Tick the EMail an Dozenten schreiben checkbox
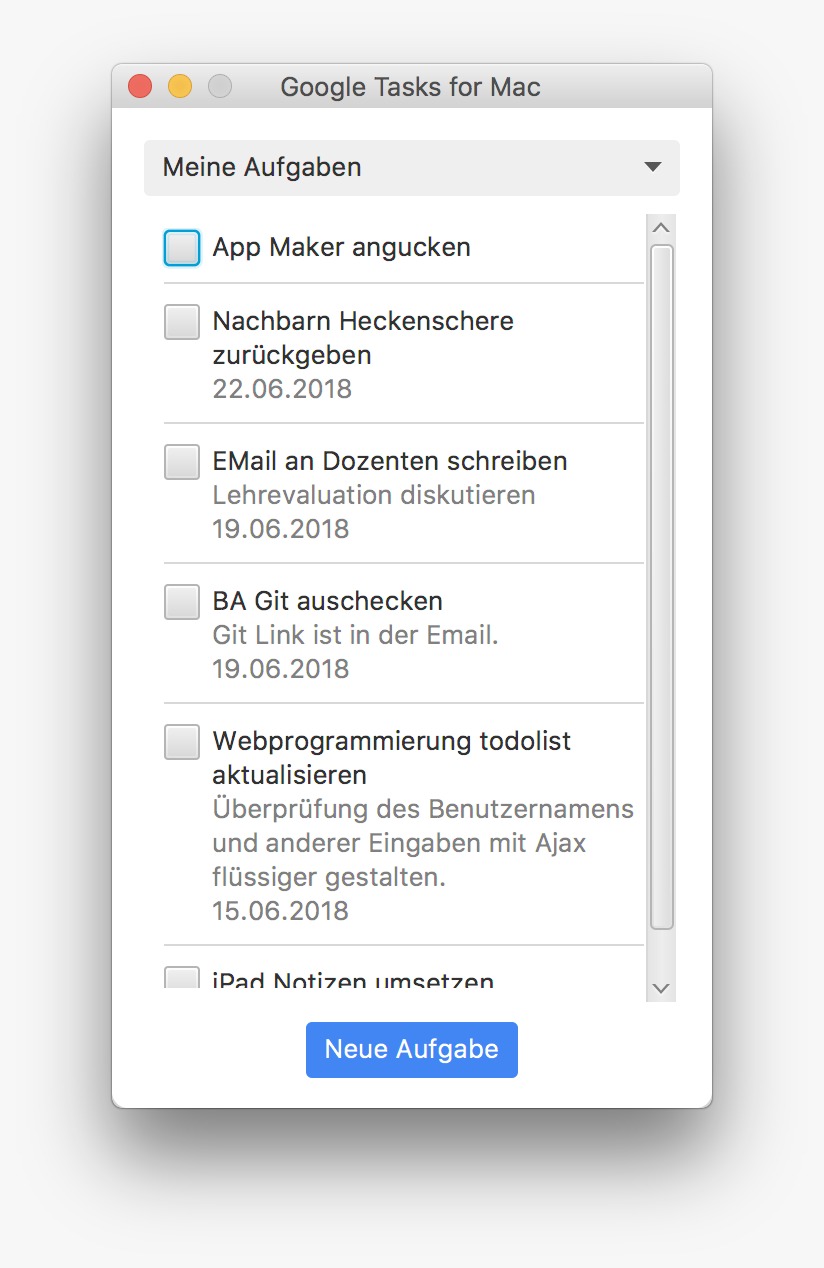 [182, 462]
